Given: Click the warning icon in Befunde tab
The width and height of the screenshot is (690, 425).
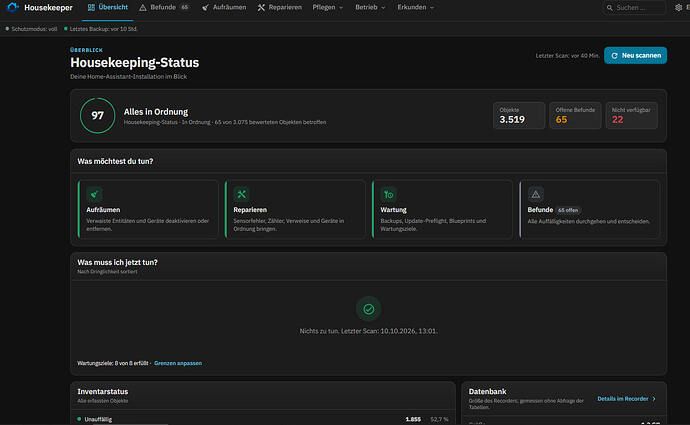Looking at the screenshot, I should click(143, 7).
